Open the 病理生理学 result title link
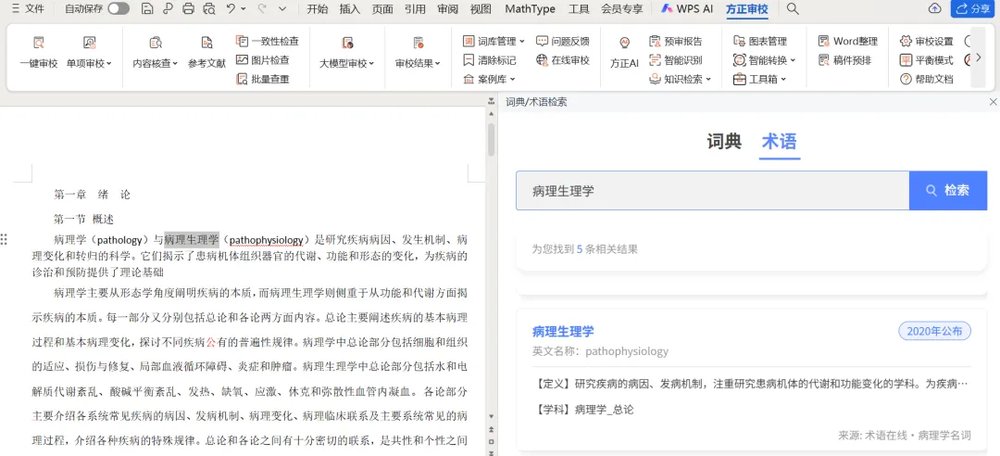The width and height of the screenshot is (1000, 456). (x=563, y=331)
